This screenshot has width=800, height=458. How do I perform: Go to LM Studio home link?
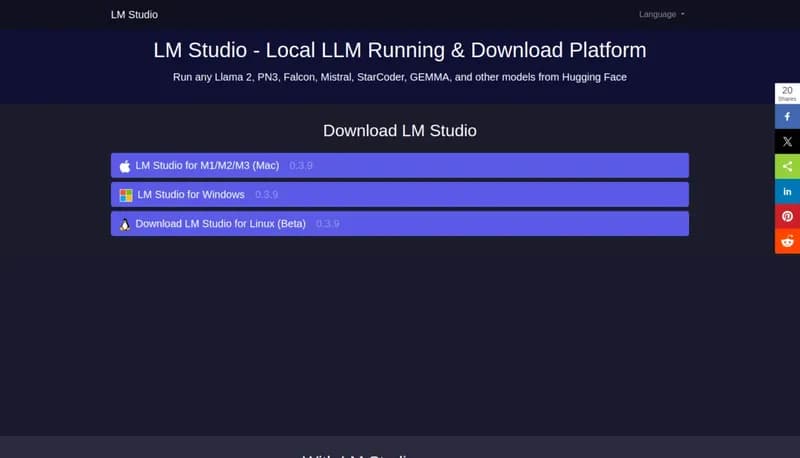[x=134, y=15]
